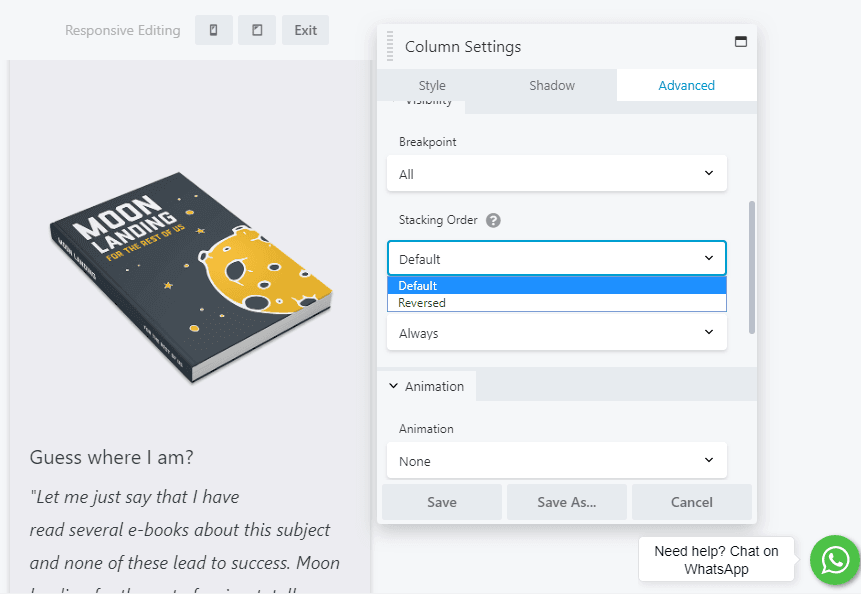Click the Need help Chat on WhatsApp bubble
This screenshot has height=594, width=861.
point(716,559)
